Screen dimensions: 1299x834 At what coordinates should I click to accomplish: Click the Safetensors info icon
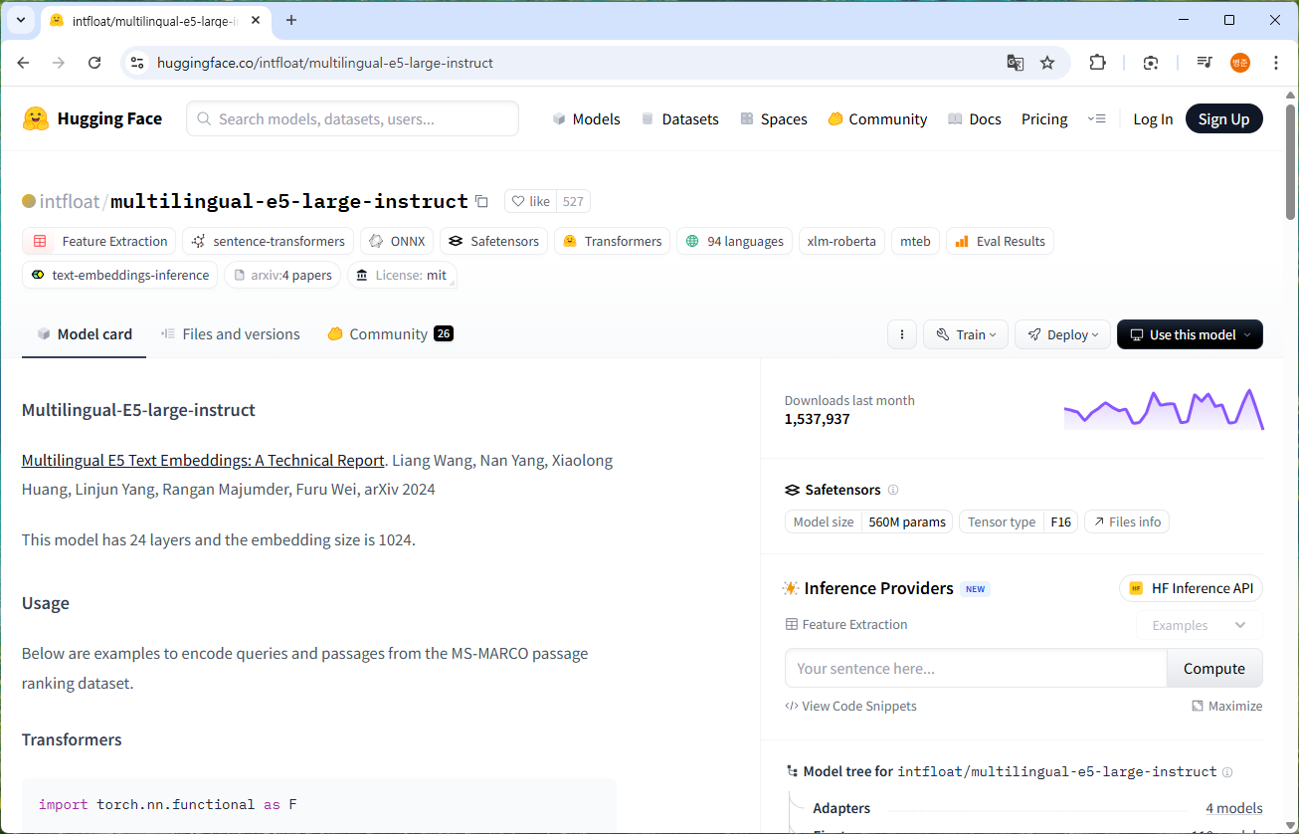[893, 490]
